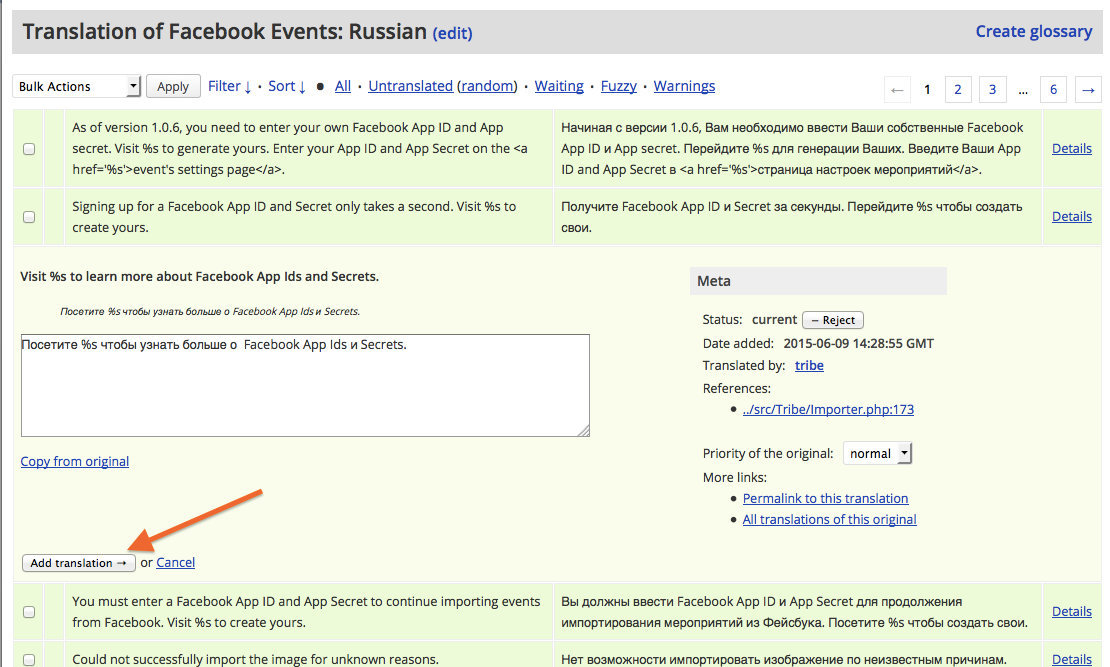The width and height of the screenshot is (1110, 667).
Task: Expand the Filter options
Action: click(x=230, y=86)
